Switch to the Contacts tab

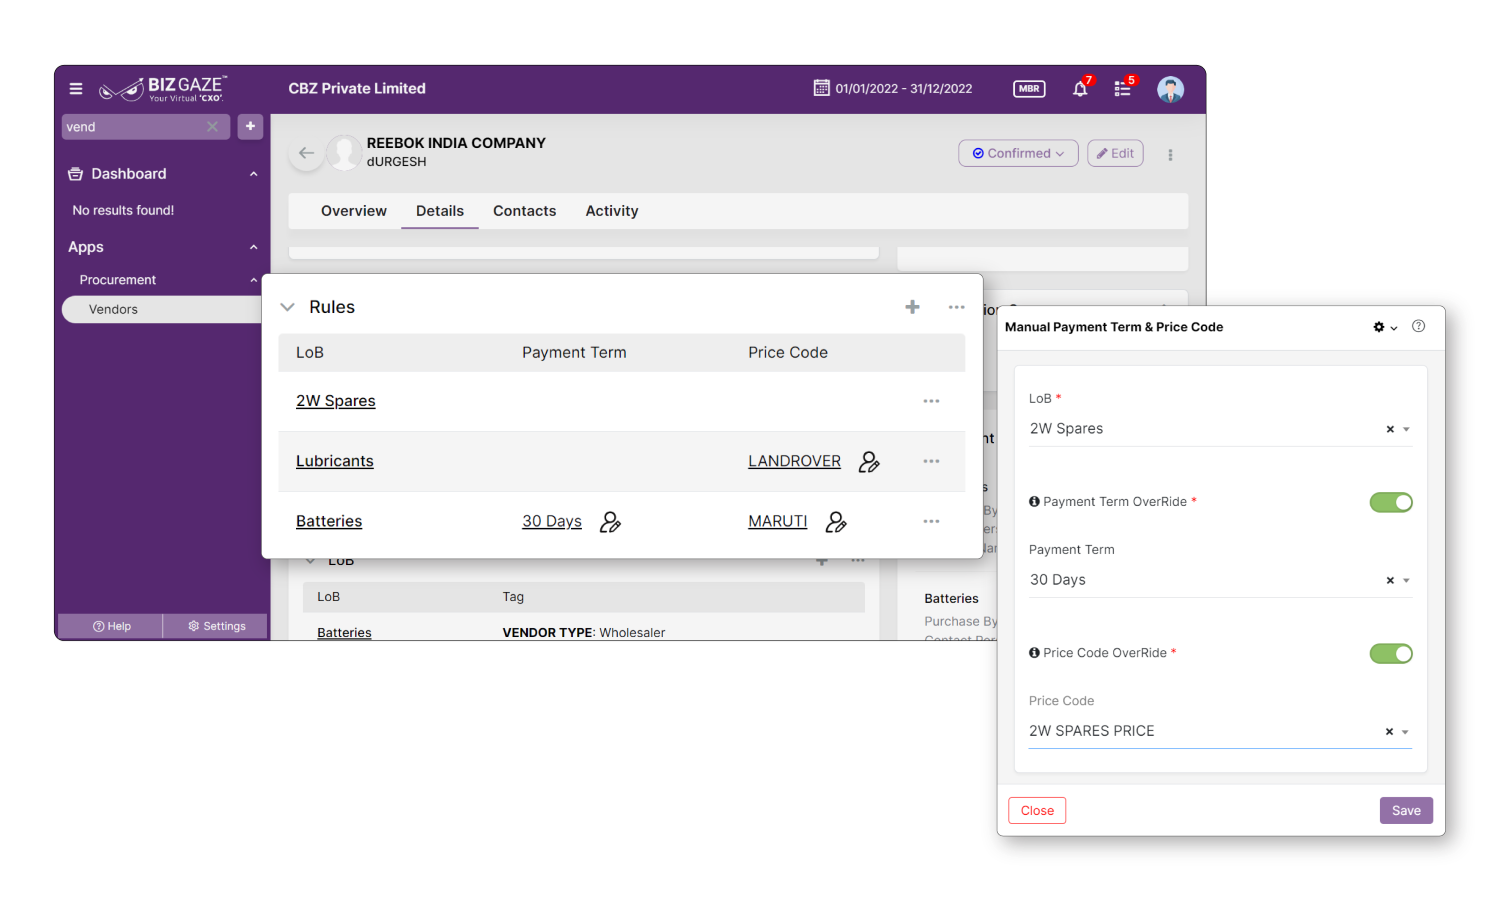tap(524, 211)
